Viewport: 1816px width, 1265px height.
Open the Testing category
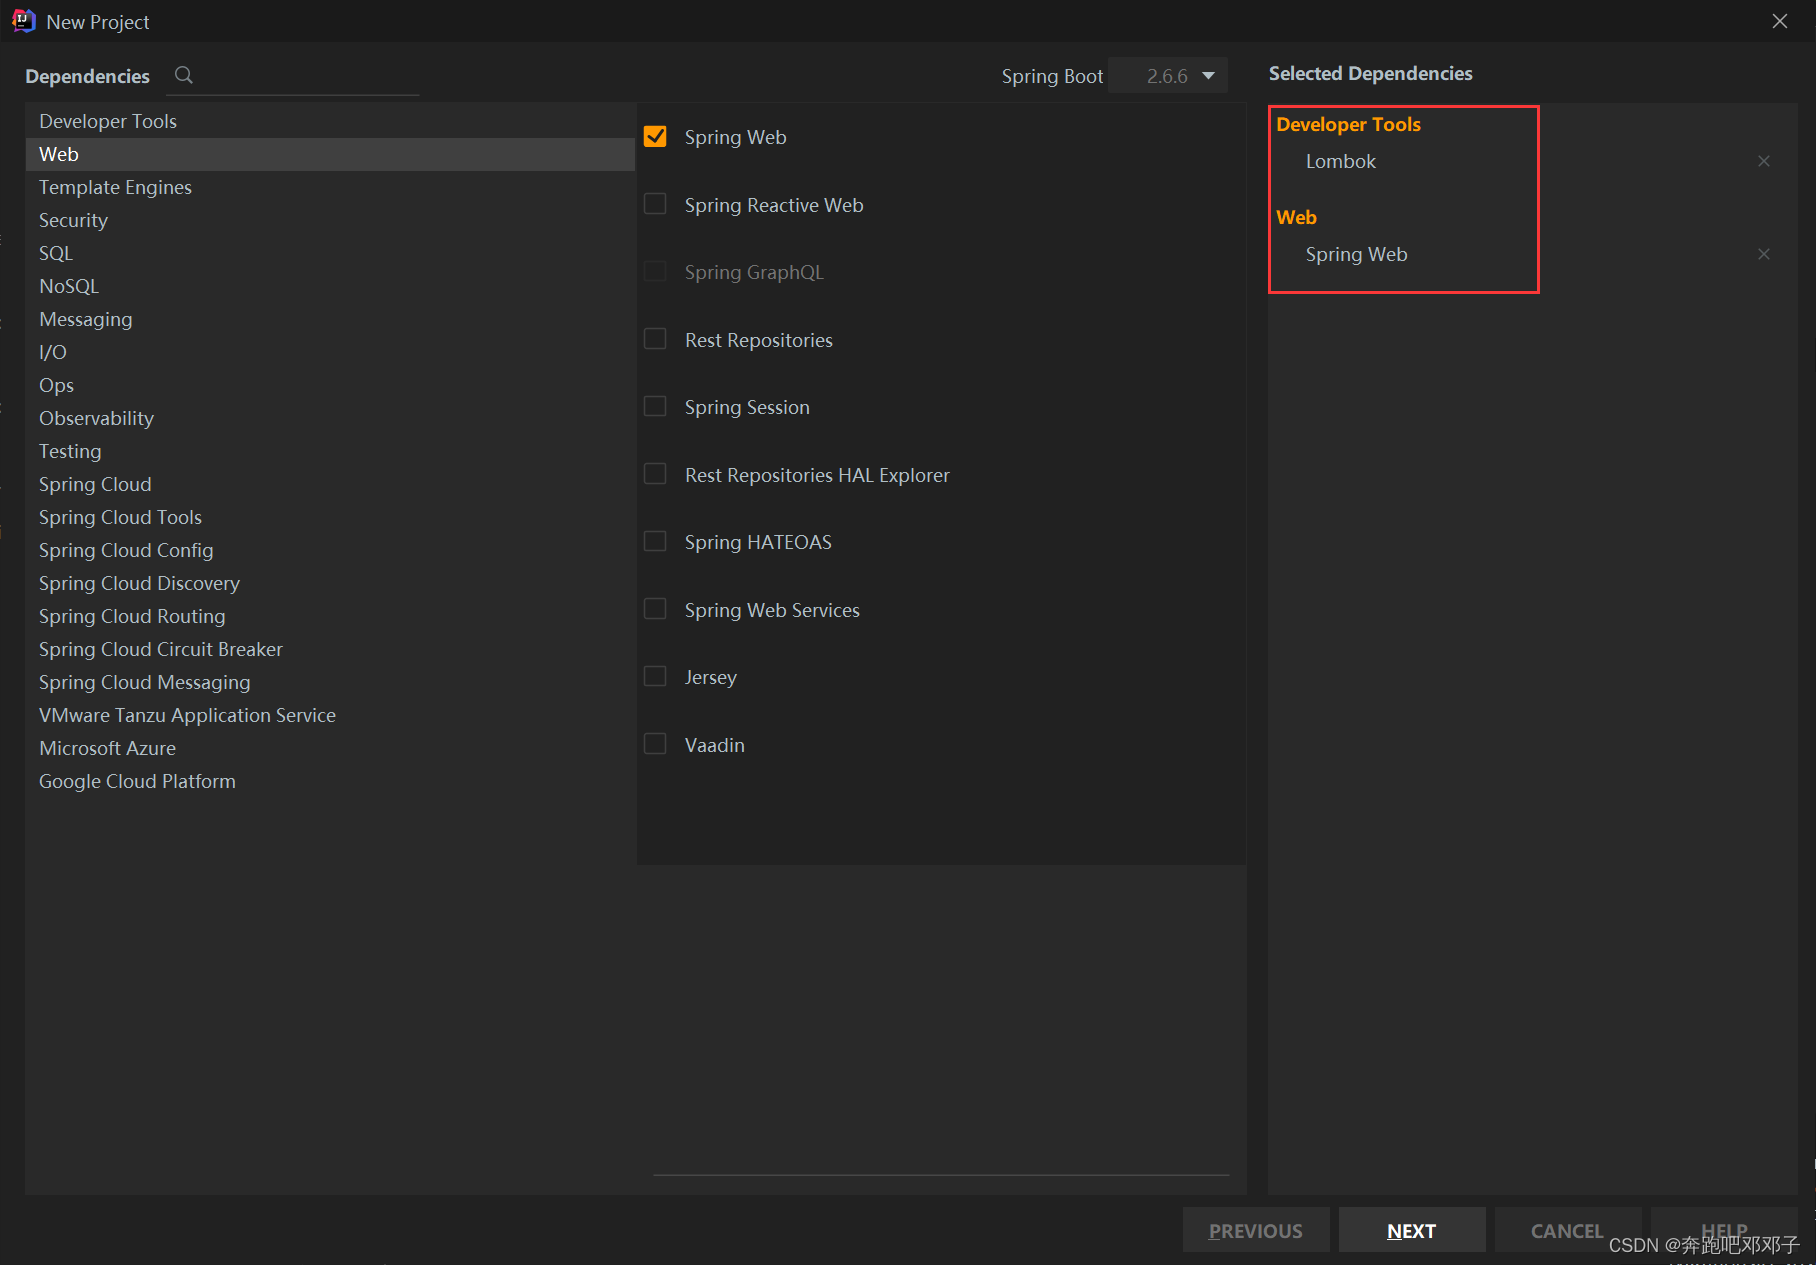click(x=330, y=451)
